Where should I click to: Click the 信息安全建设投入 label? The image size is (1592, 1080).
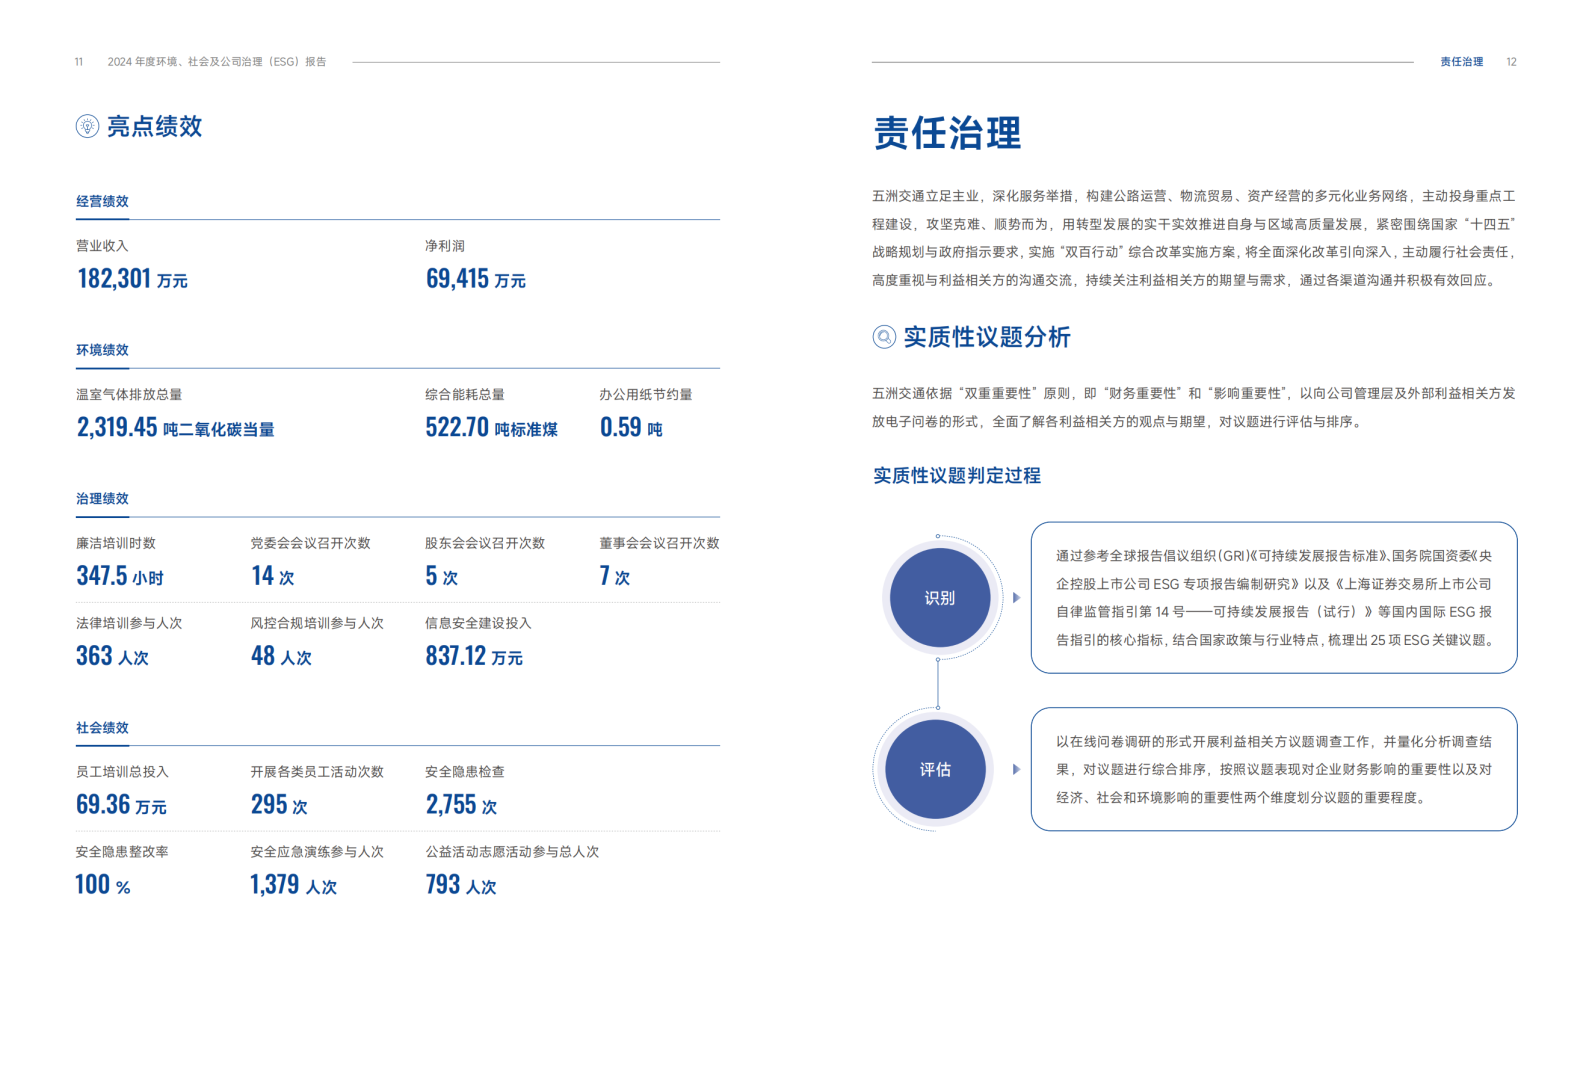[478, 623]
